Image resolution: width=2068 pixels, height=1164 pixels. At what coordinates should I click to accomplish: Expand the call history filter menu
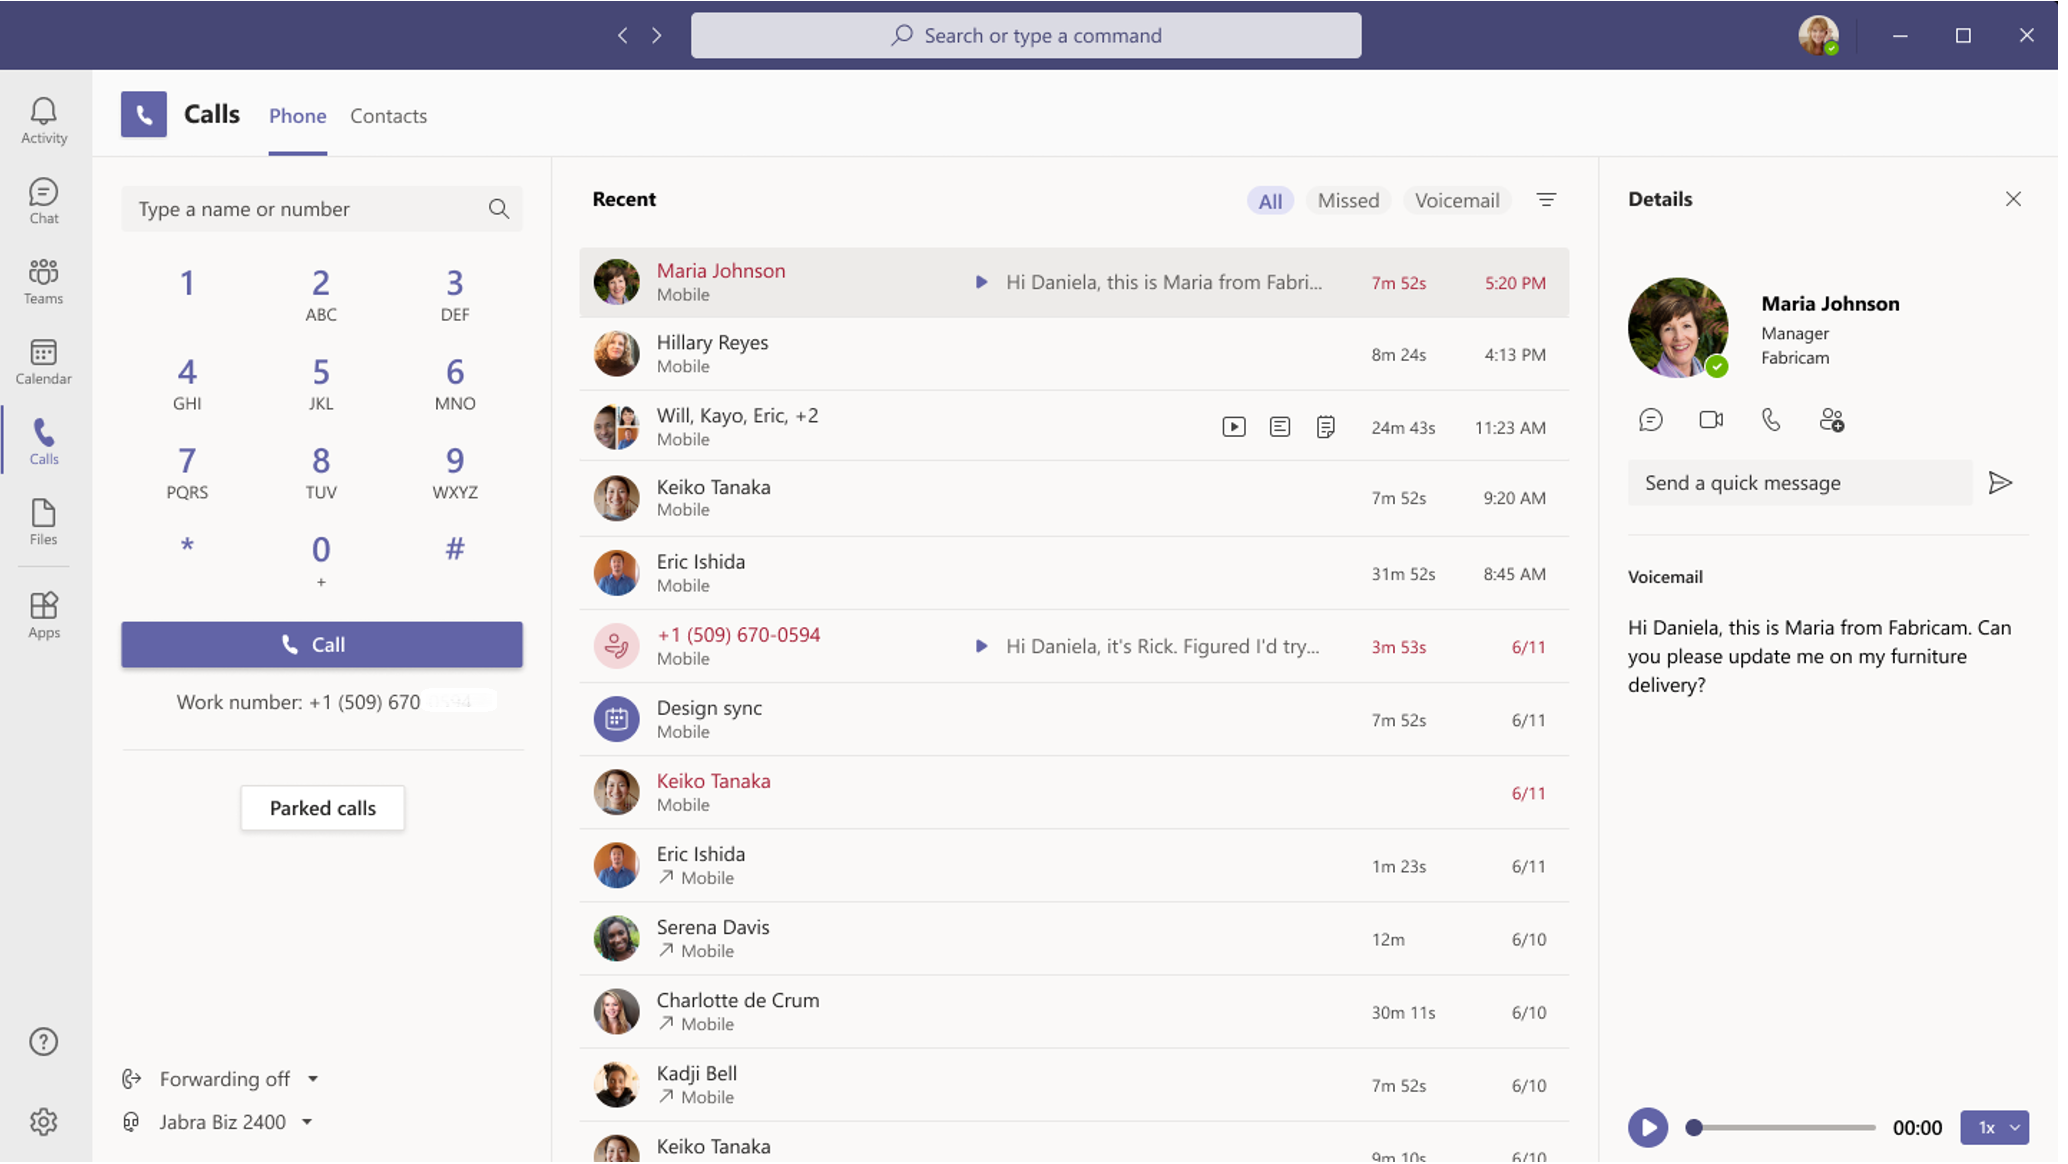tap(1547, 200)
